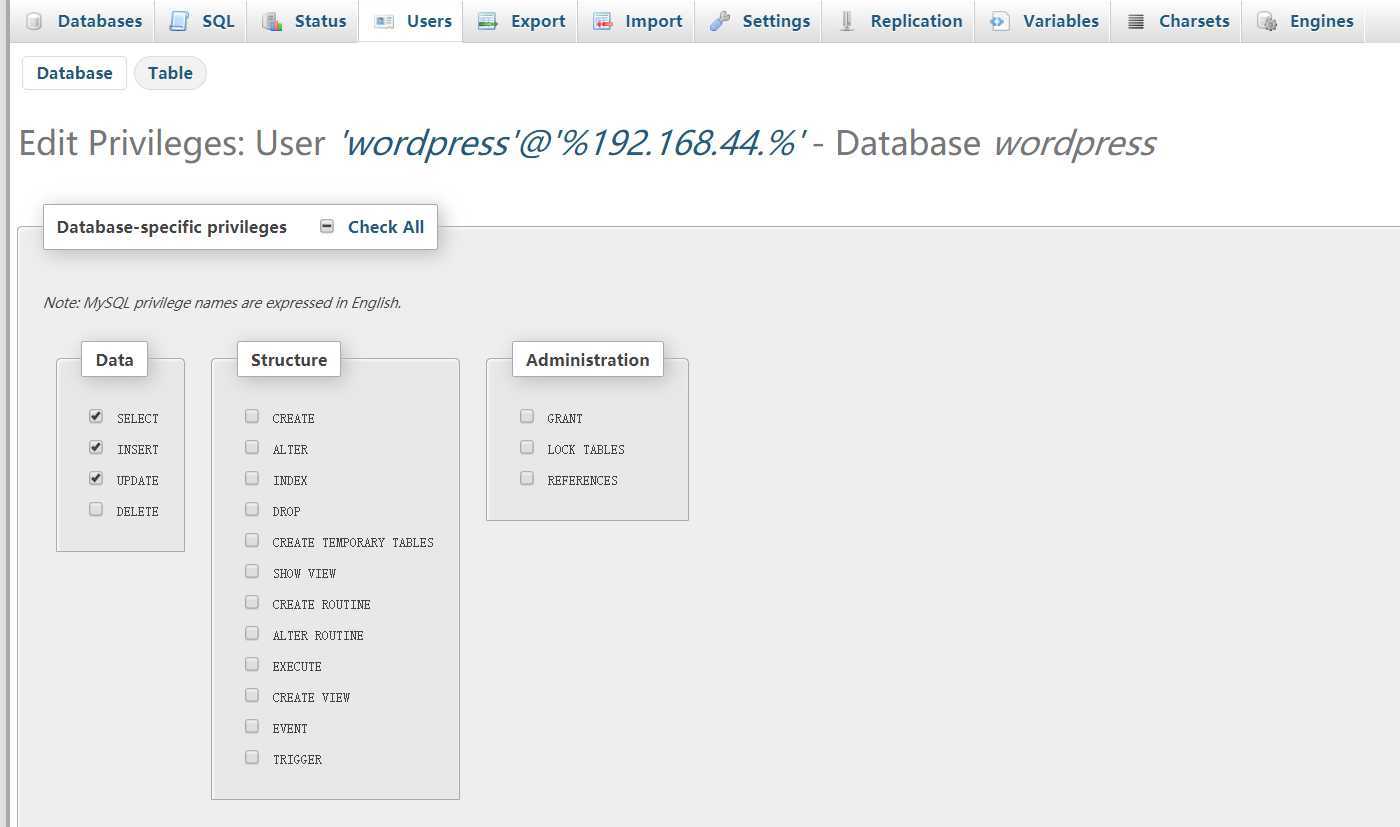Tick the INDEX privilege checkbox

pyautogui.click(x=252, y=478)
